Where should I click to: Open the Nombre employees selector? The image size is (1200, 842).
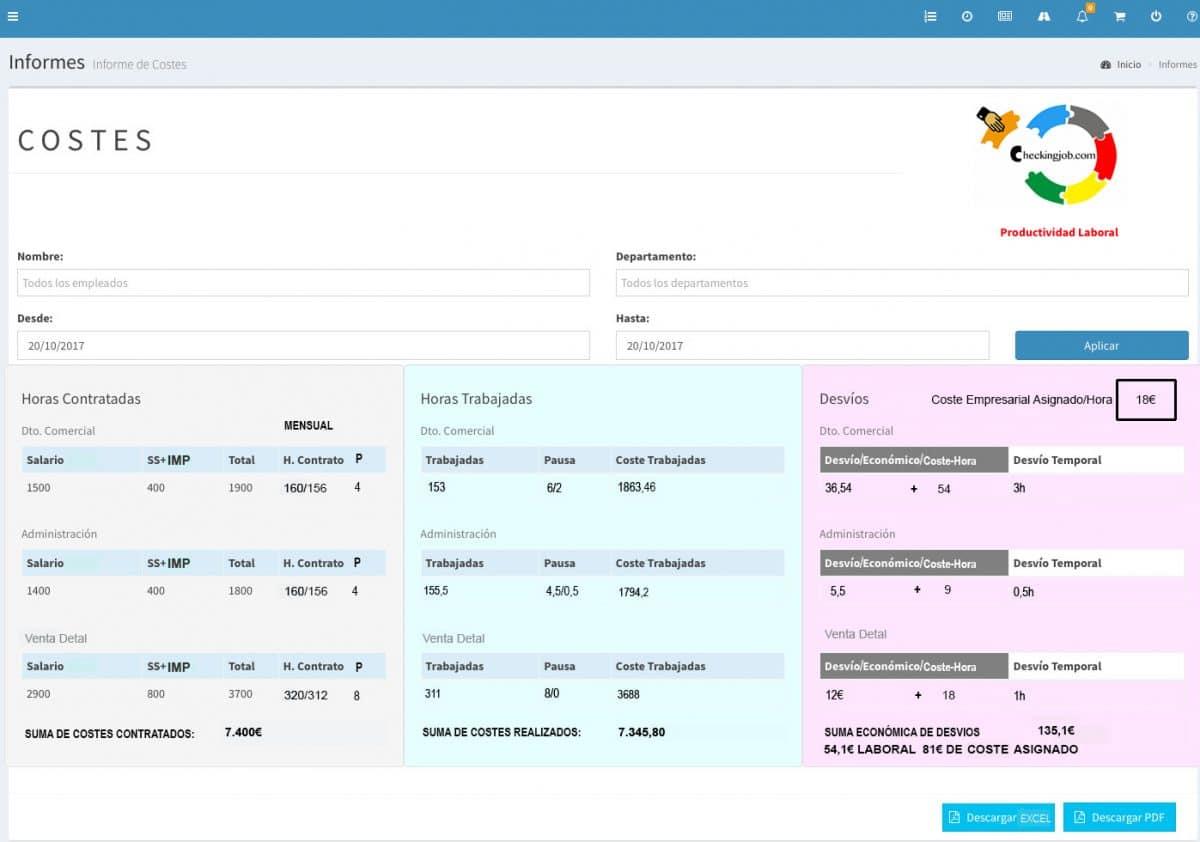click(x=303, y=283)
